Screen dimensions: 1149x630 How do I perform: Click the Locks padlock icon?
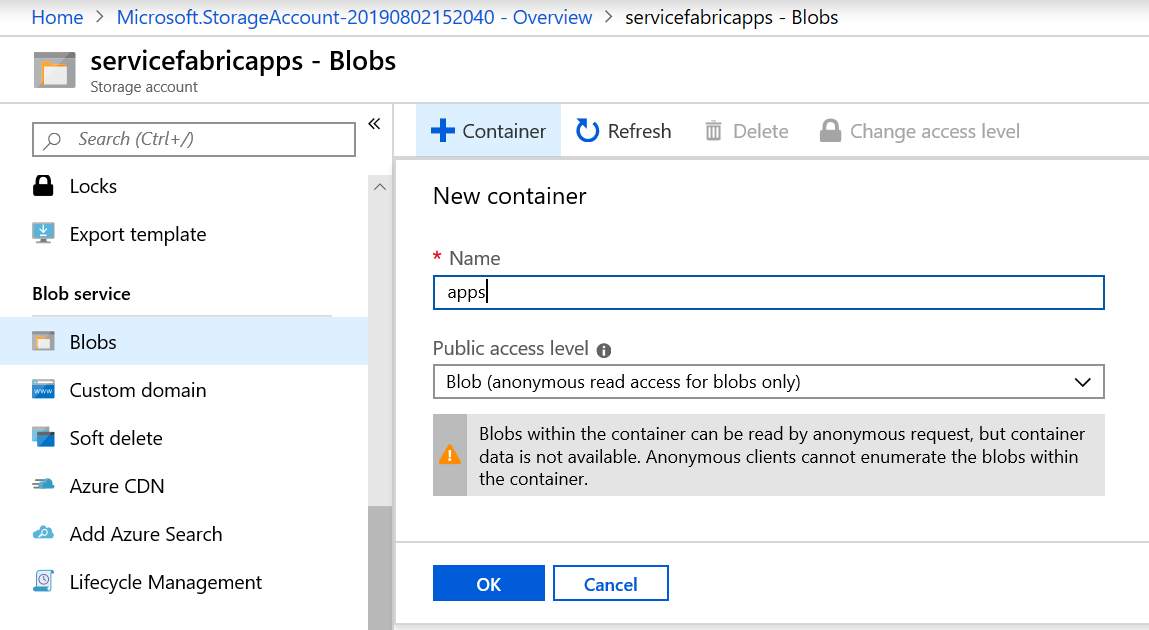pyautogui.click(x=43, y=186)
